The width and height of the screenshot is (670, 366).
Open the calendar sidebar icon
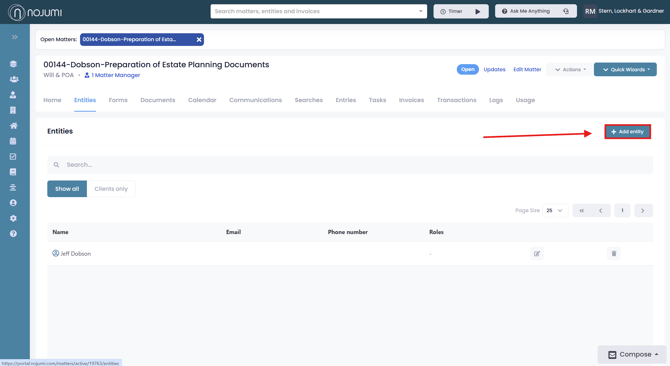pos(13,141)
